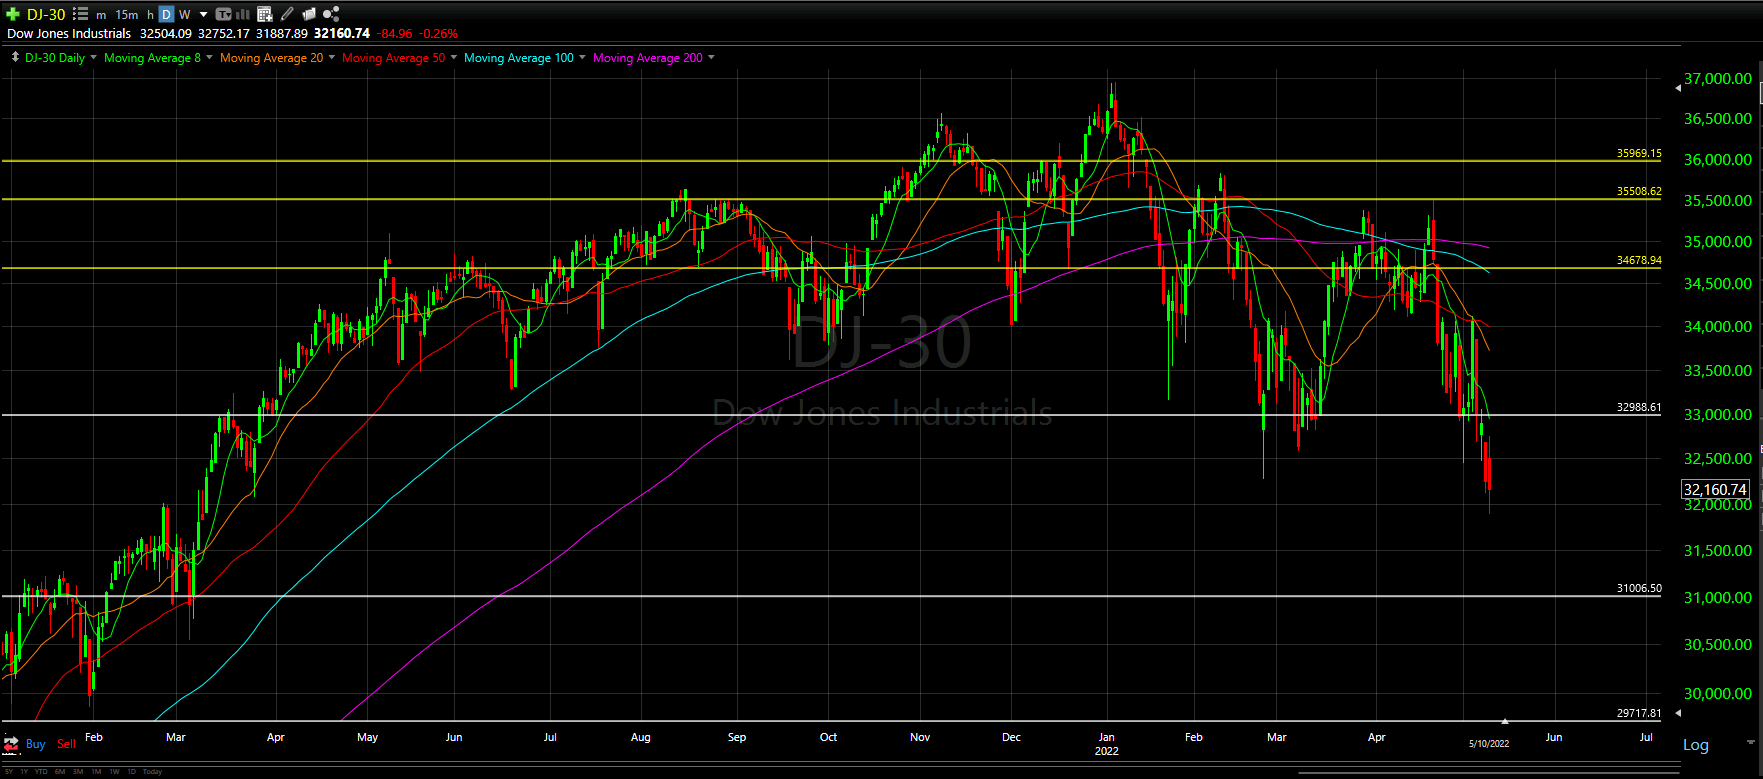The height and width of the screenshot is (779, 1763).
Task: Expand the Moving Average 200 dropdown arrow
Action: coord(711,57)
